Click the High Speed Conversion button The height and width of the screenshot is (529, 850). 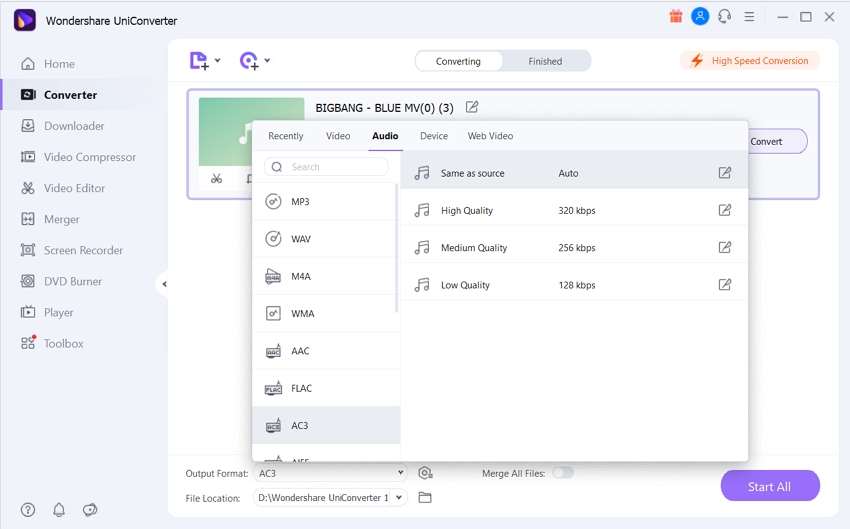click(750, 61)
